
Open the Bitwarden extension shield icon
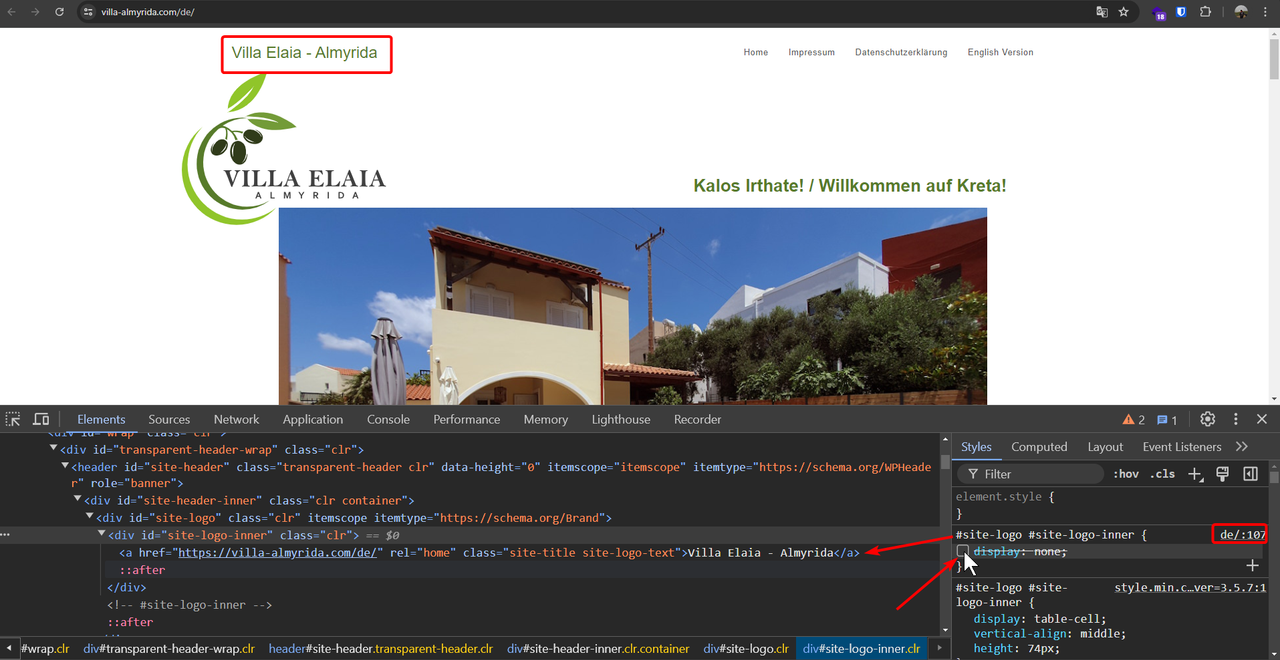pos(1181,12)
